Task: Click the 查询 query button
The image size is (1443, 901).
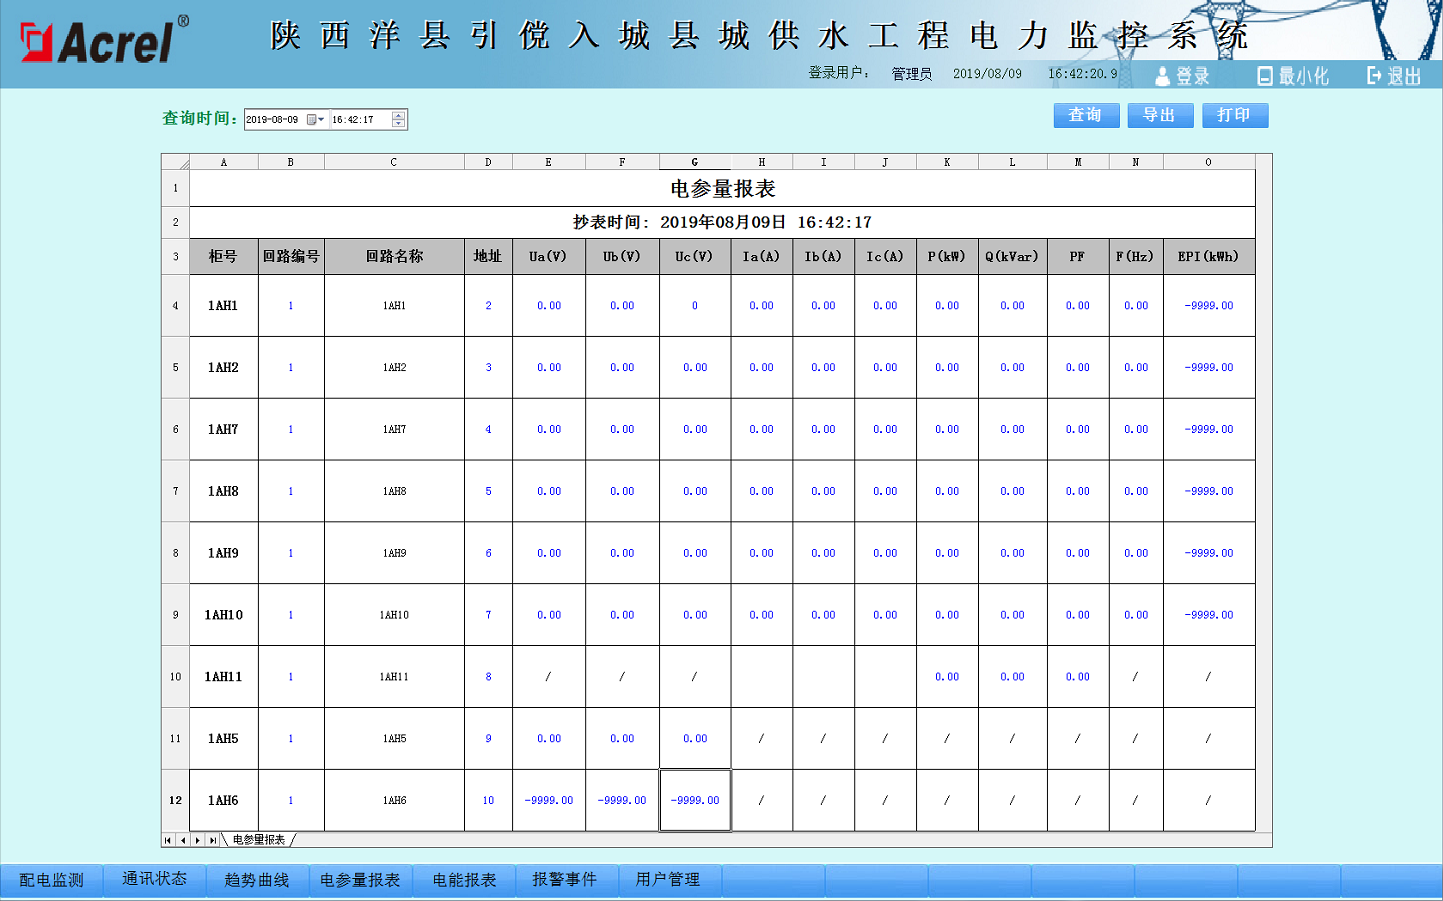Action: pos(1086,115)
